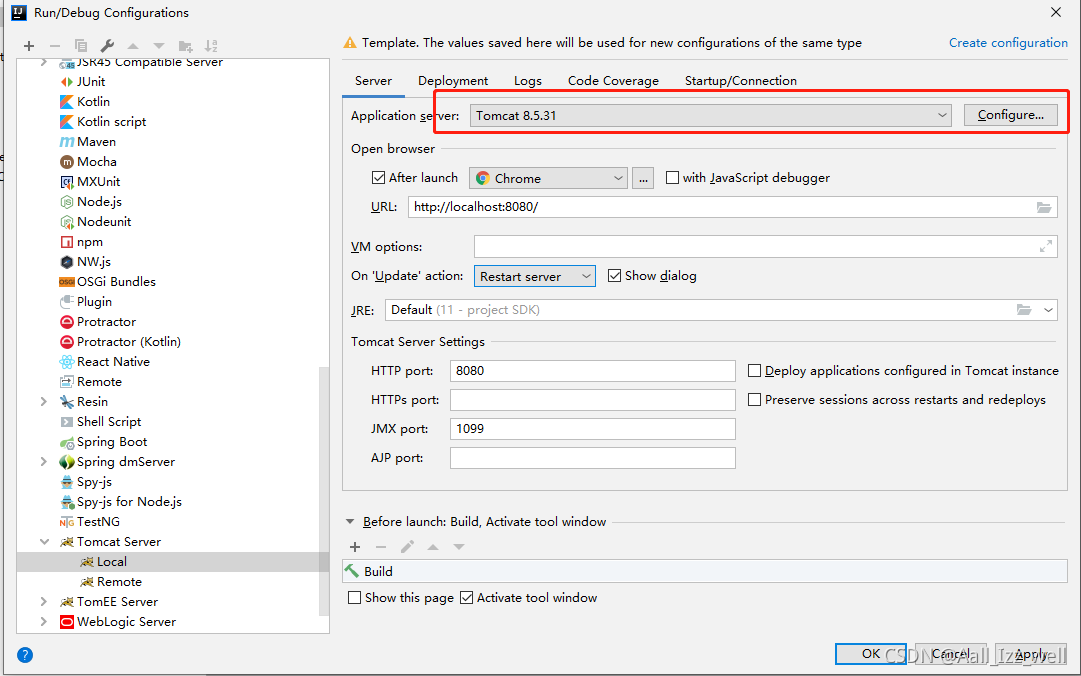Select Kotlin script template
The height and width of the screenshot is (676, 1081).
tap(111, 121)
